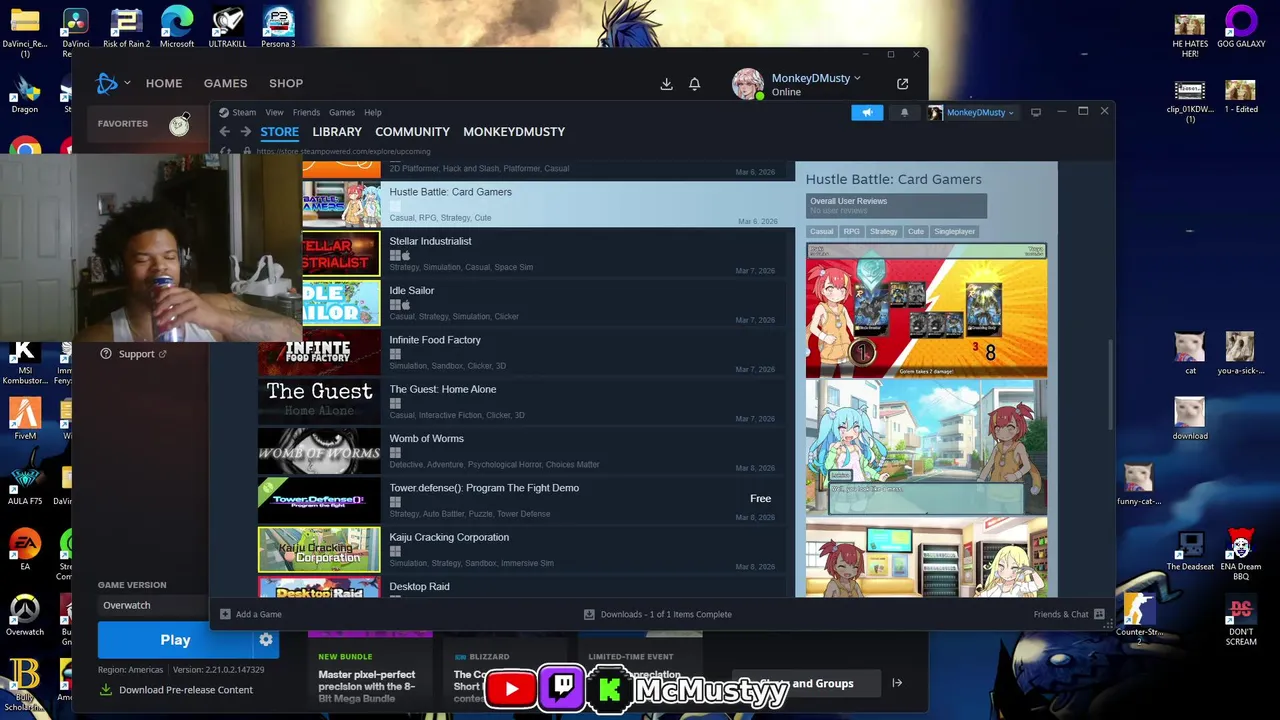
Task: Click Add a Game in Steam
Action: click(x=251, y=614)
